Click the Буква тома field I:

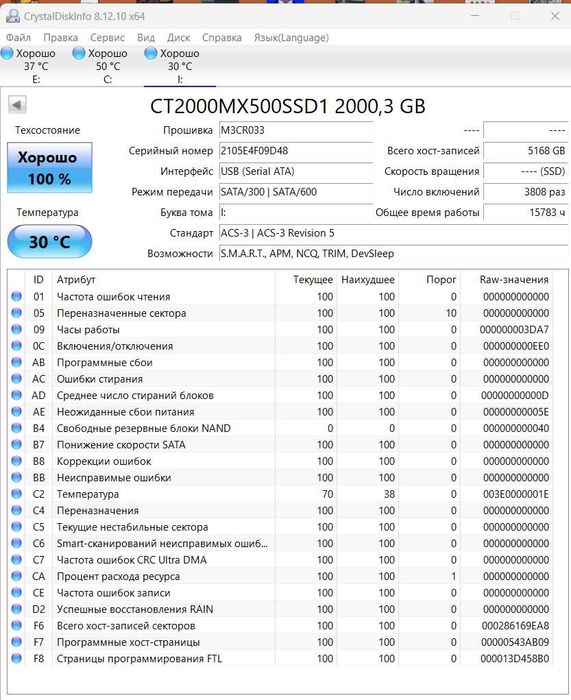coord(296,212)
